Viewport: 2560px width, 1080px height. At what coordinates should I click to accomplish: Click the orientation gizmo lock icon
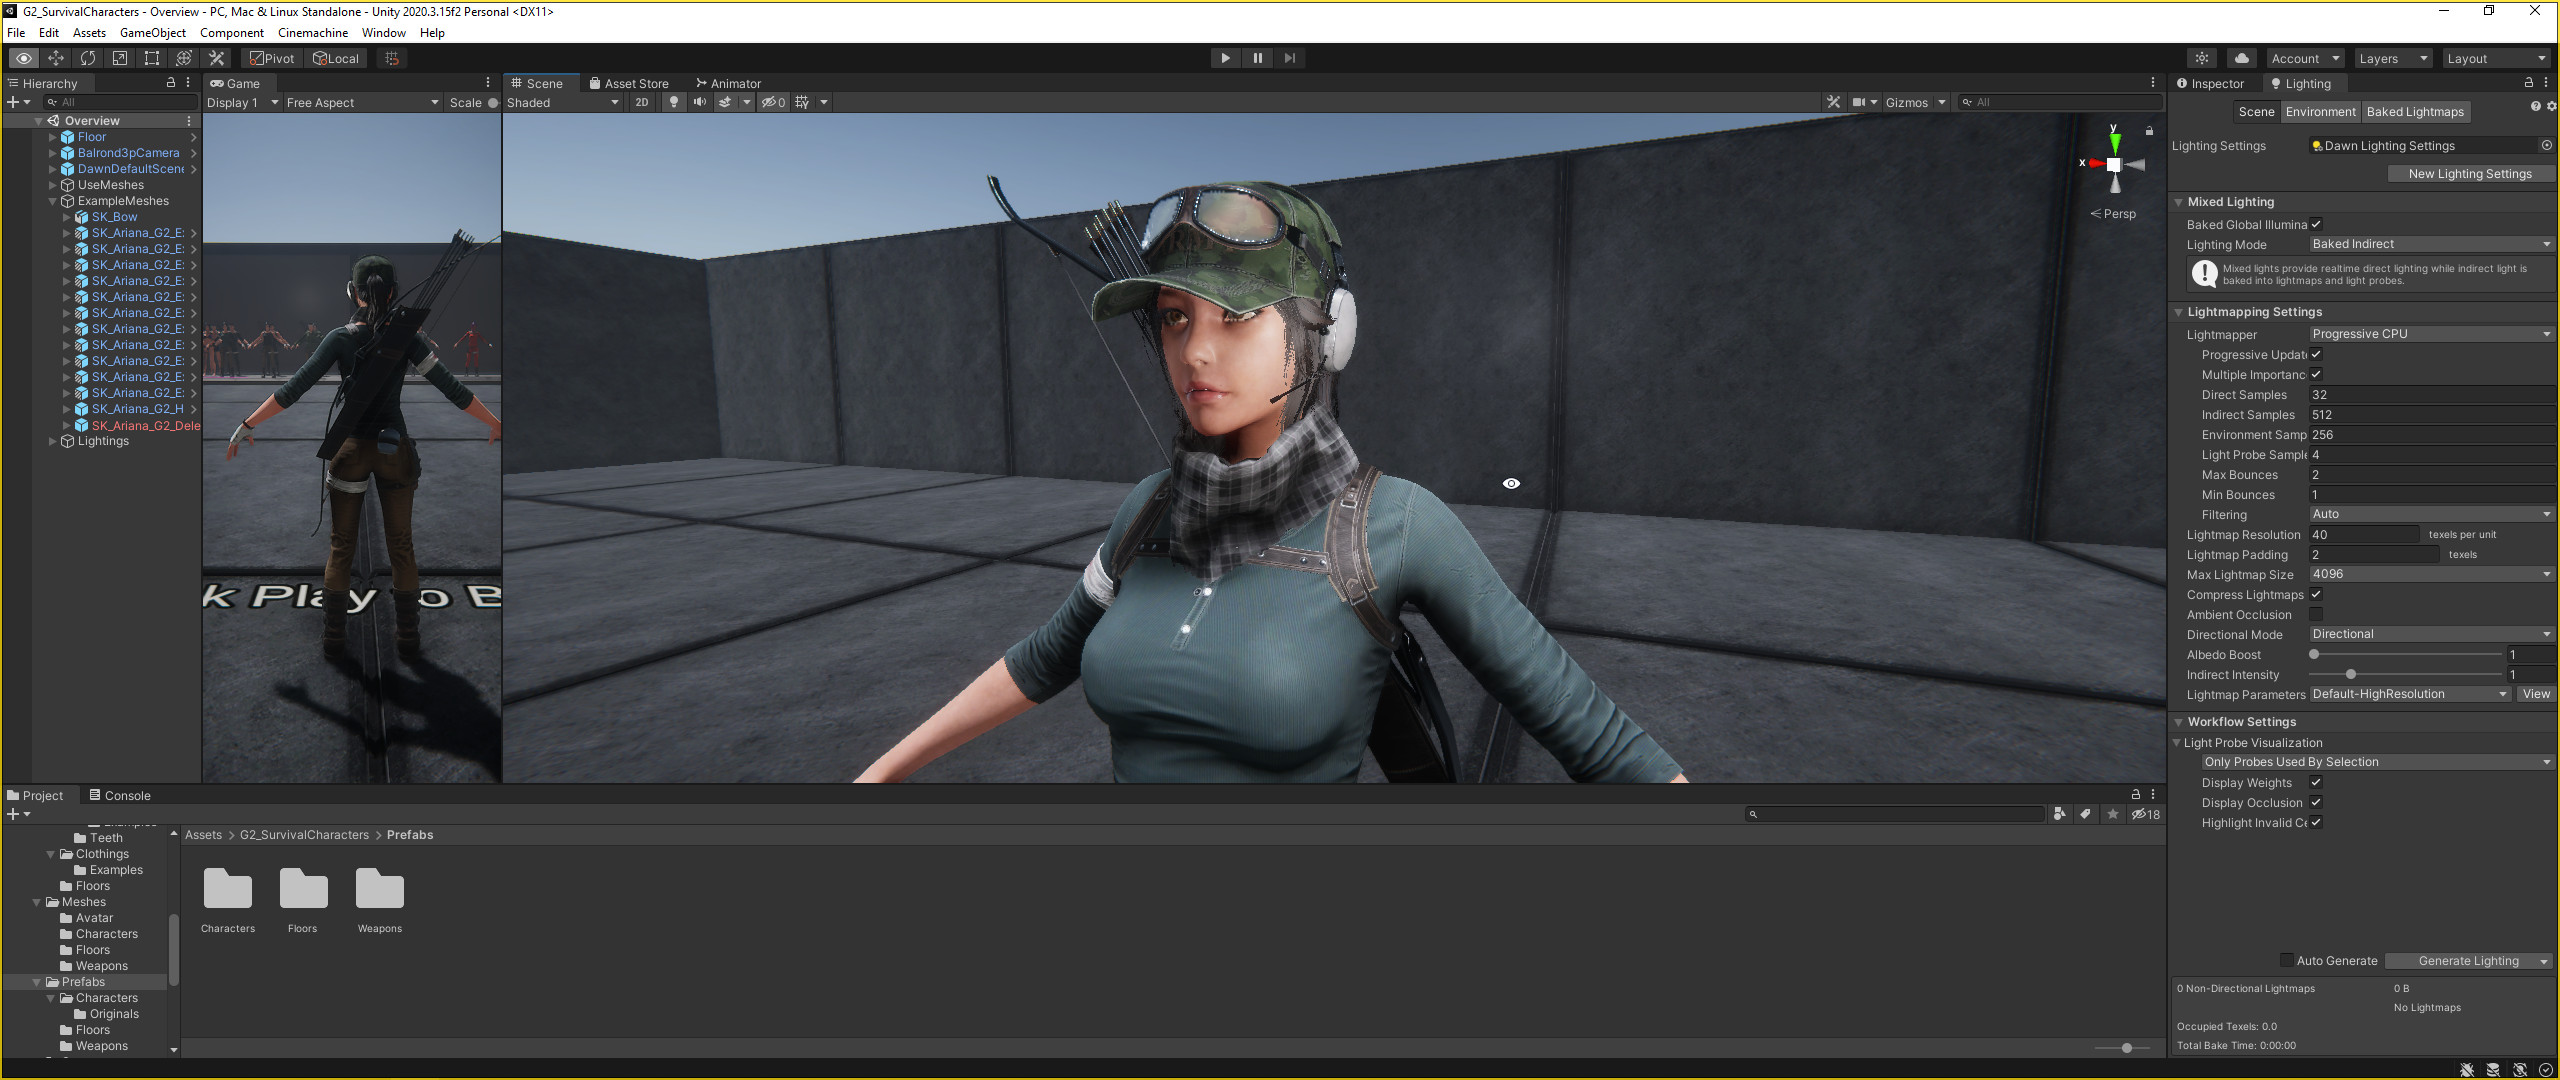click(x=2149, y=131)
